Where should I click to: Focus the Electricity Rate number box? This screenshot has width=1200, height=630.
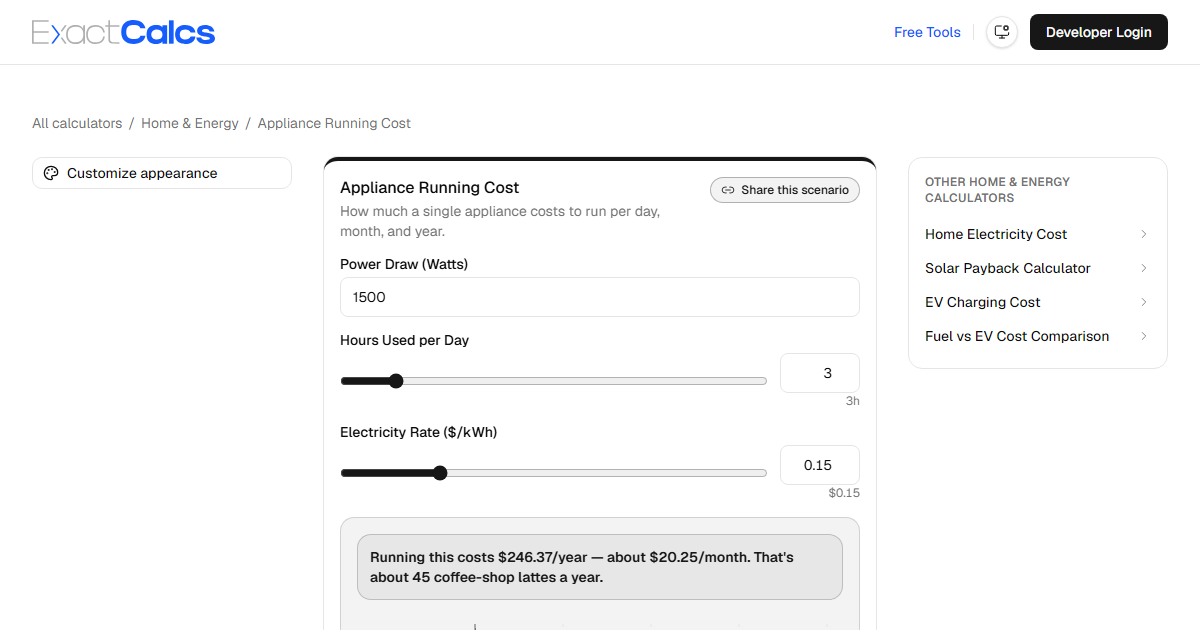coord(820,465)
